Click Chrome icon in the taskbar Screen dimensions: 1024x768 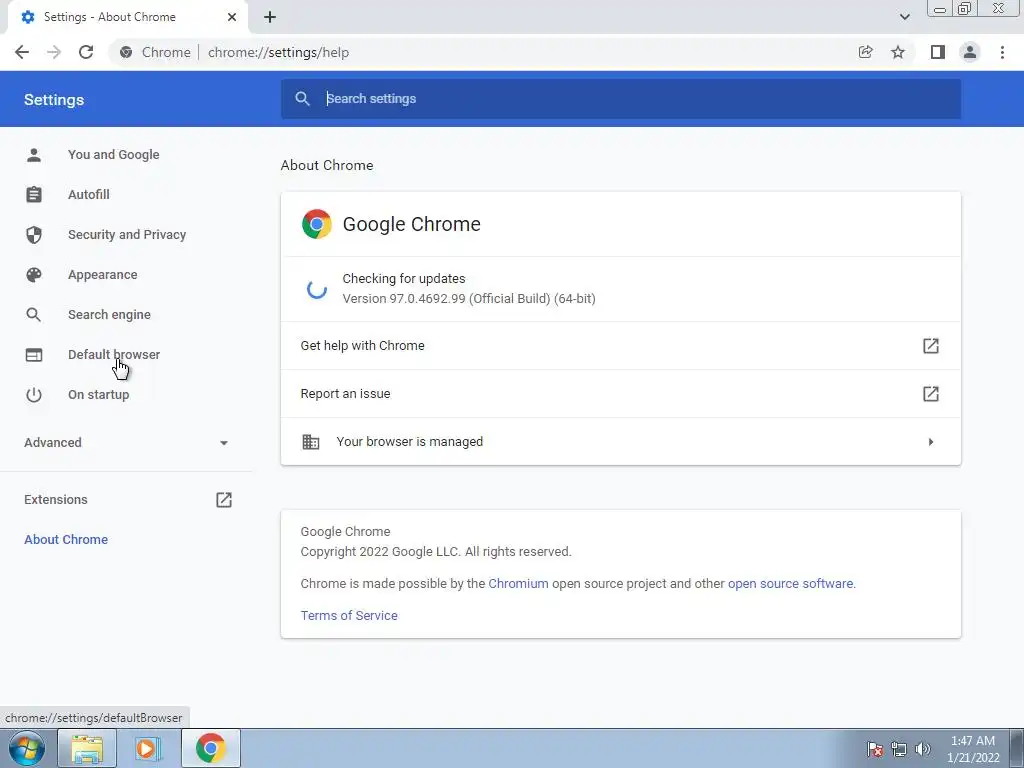point(210,748)
